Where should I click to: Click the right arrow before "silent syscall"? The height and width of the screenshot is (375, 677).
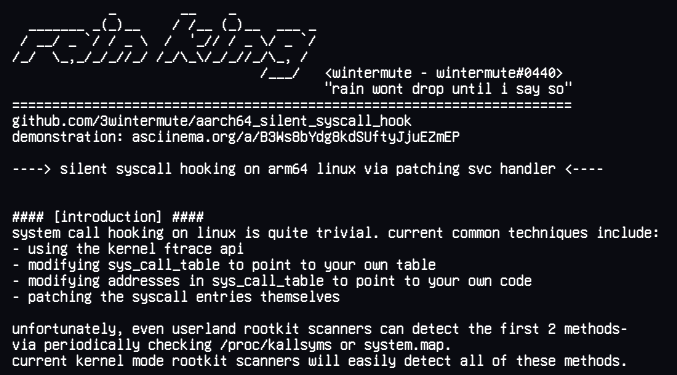pos(32,169)
